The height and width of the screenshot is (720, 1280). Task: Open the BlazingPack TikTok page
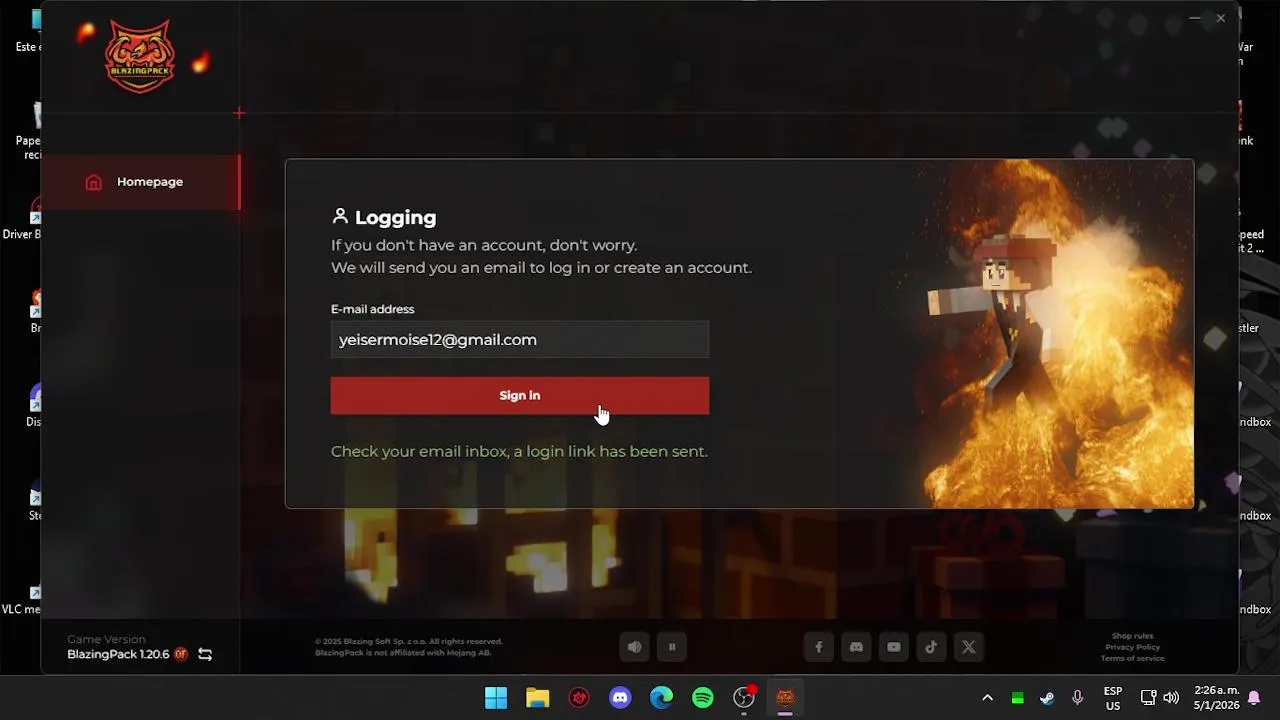[931, 647]
